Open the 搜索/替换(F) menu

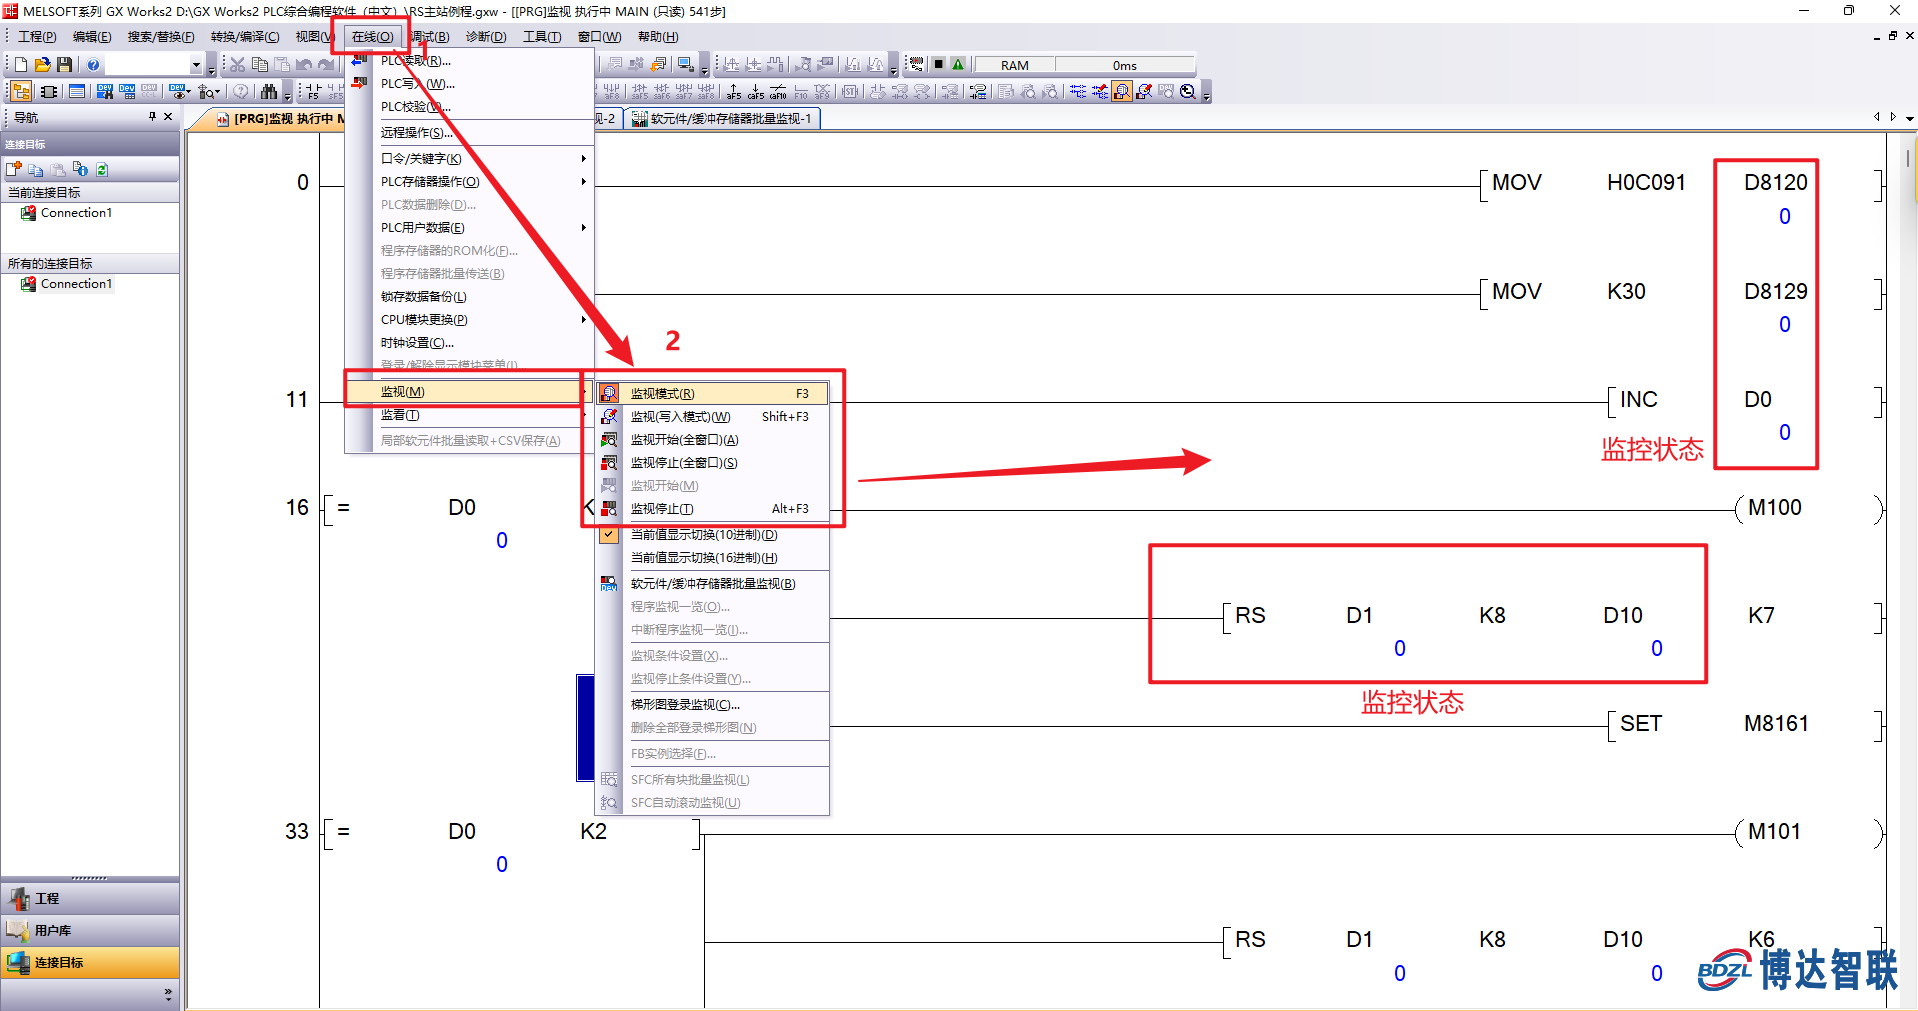point(161,37)
